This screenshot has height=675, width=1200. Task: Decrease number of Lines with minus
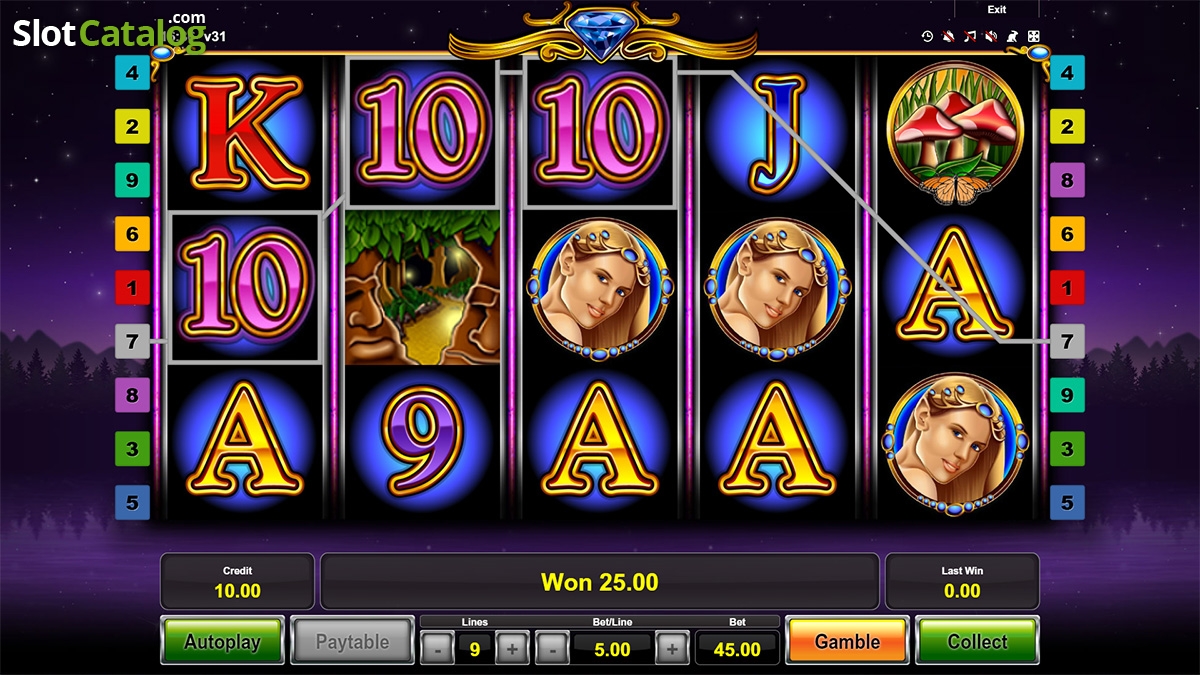(x=437, y=649)
